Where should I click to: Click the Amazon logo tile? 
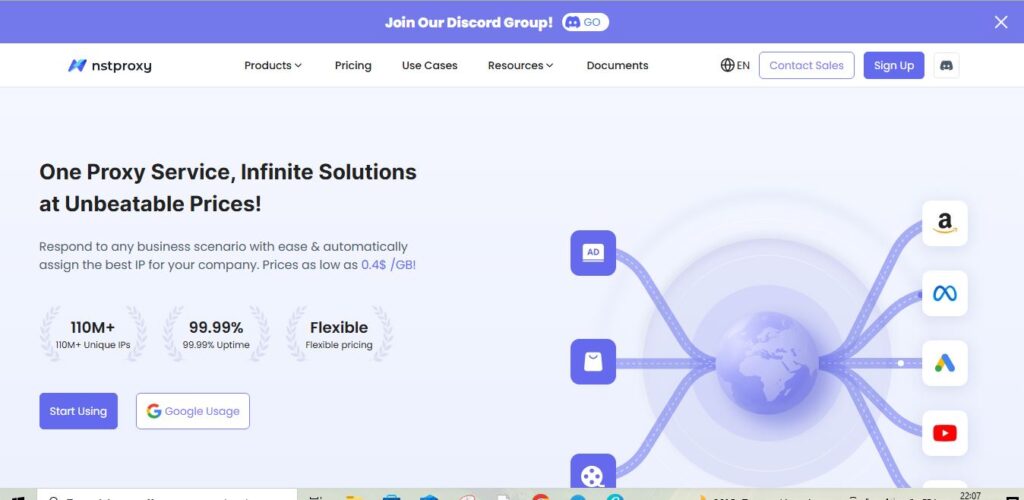click(x=944, y=223)
